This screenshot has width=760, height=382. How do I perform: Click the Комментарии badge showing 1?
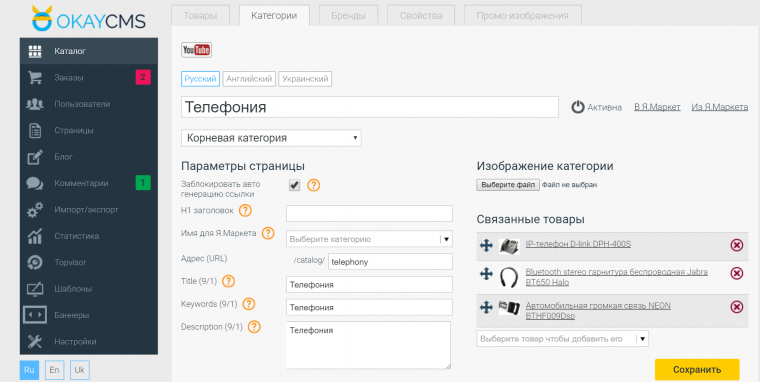143,183
